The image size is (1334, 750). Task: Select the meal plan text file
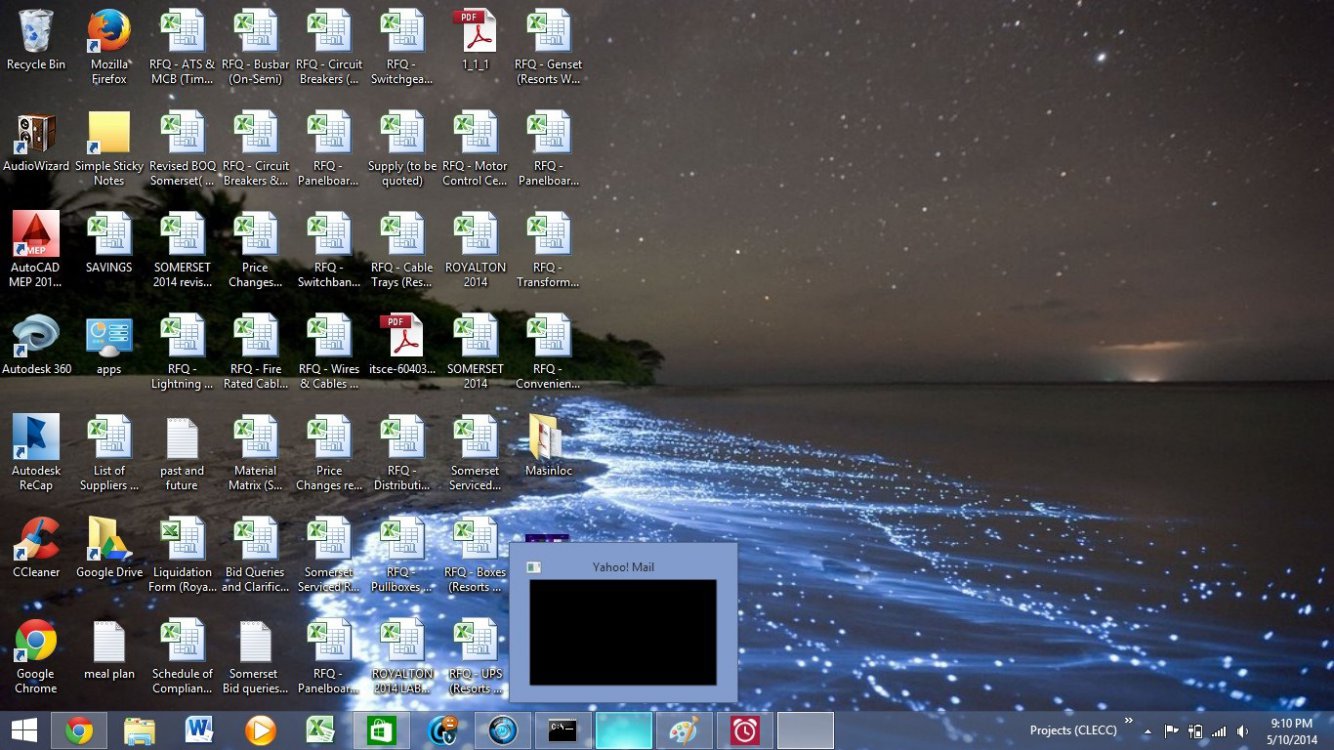pos(109,649)
